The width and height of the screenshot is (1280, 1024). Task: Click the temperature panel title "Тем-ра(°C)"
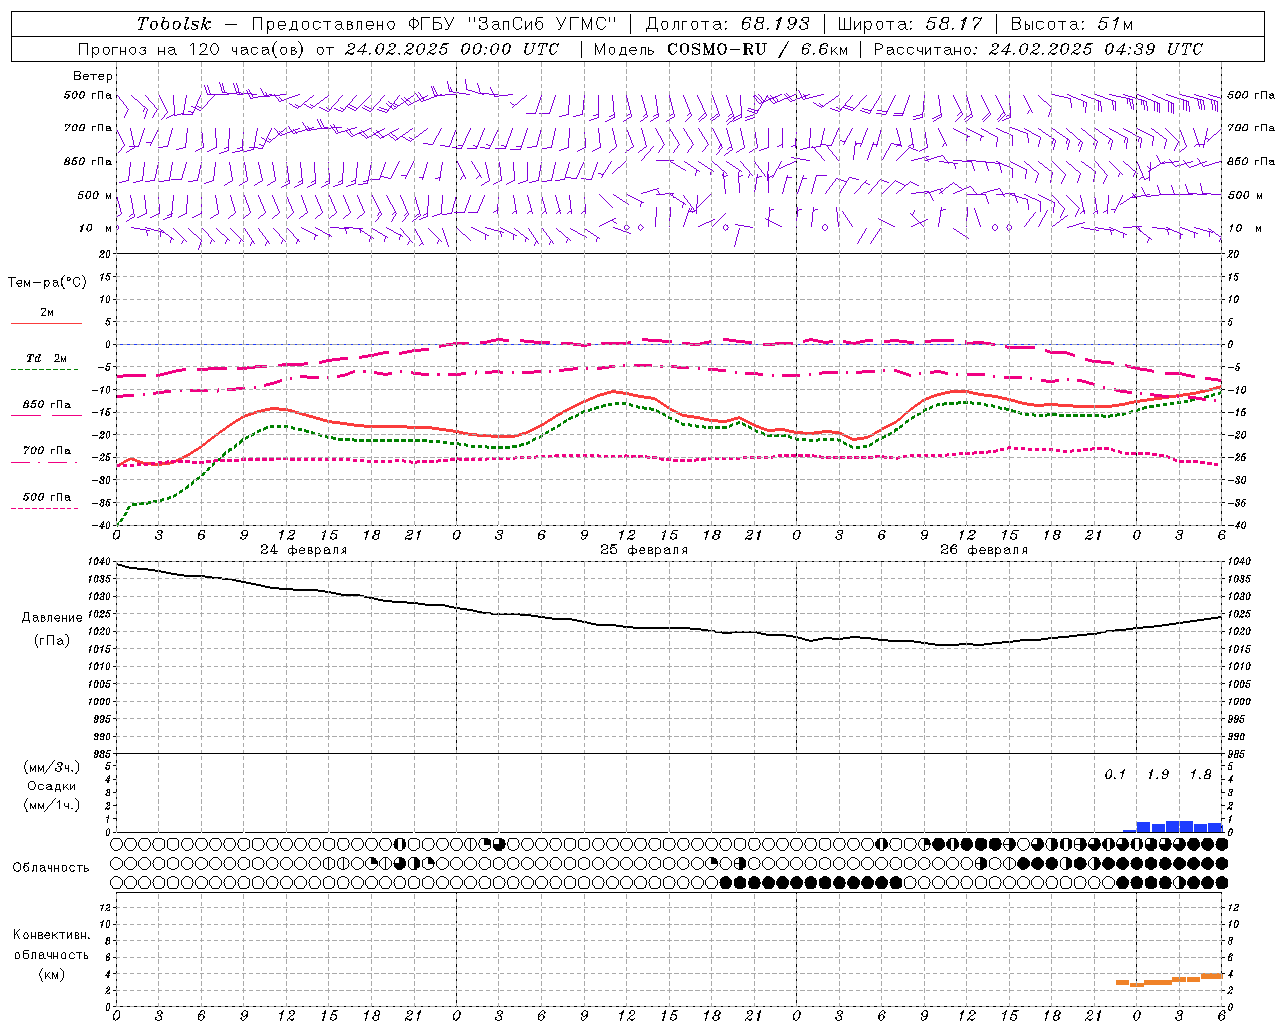coord(47,283)
